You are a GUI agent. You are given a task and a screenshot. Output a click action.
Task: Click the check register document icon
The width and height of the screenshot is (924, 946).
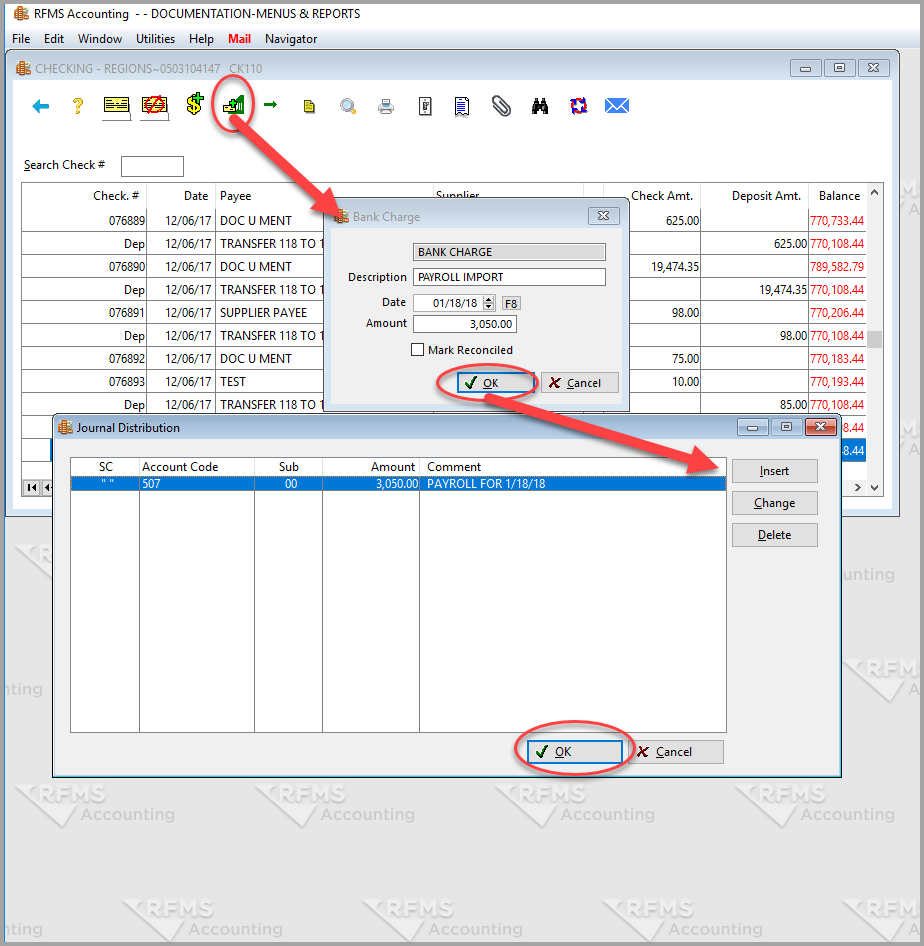point(425,106)
